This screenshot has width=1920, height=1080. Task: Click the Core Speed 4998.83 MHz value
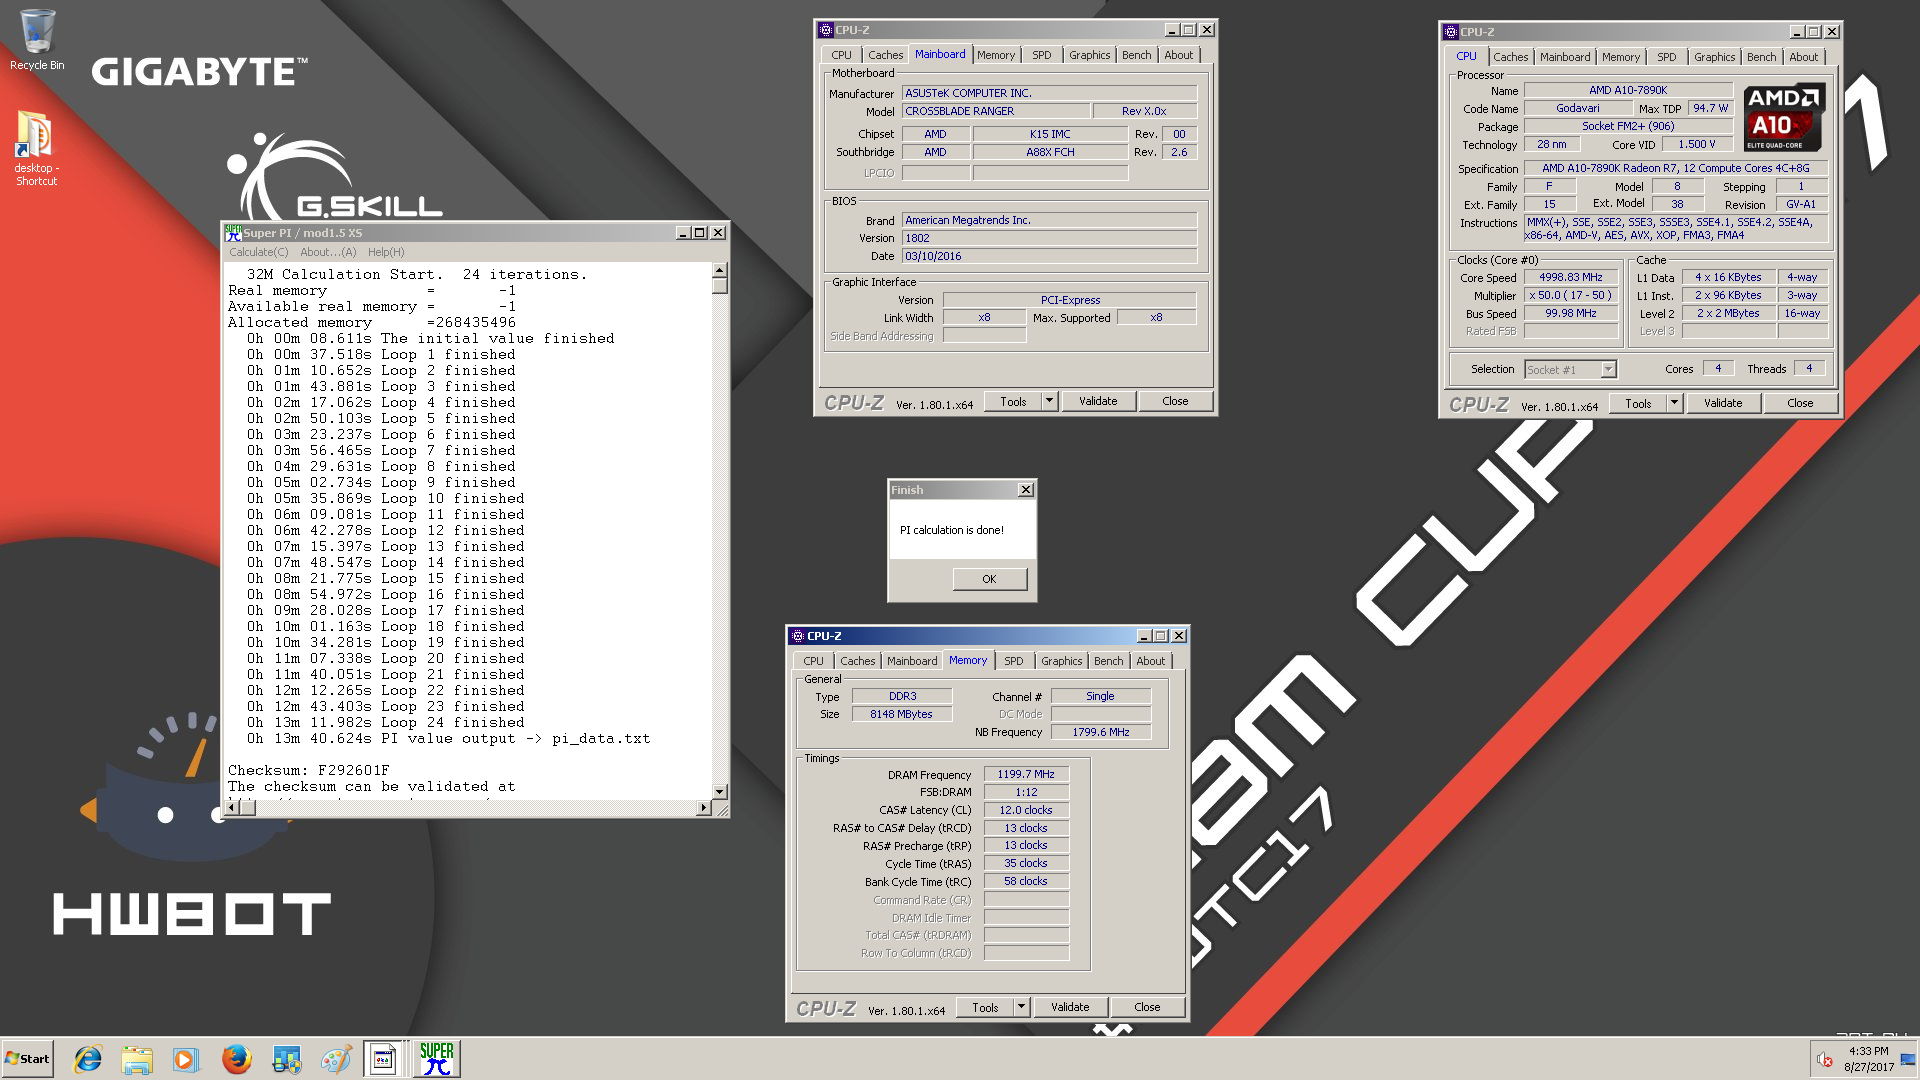(x=1571, y=278)
